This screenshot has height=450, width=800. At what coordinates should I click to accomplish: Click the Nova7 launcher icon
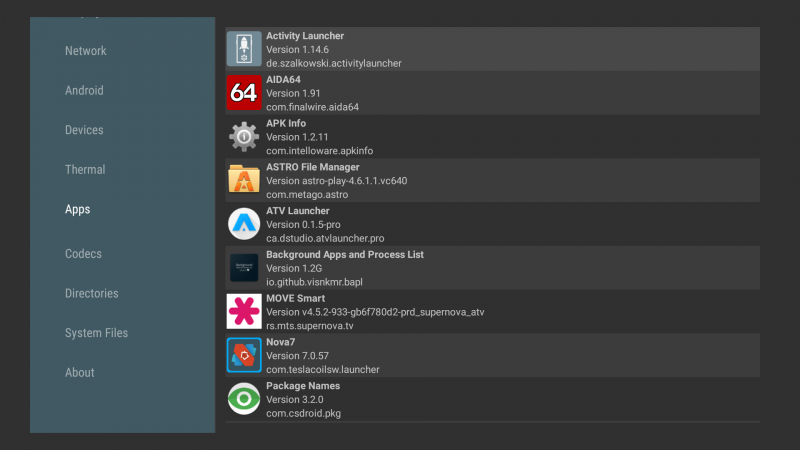point(244,355)
